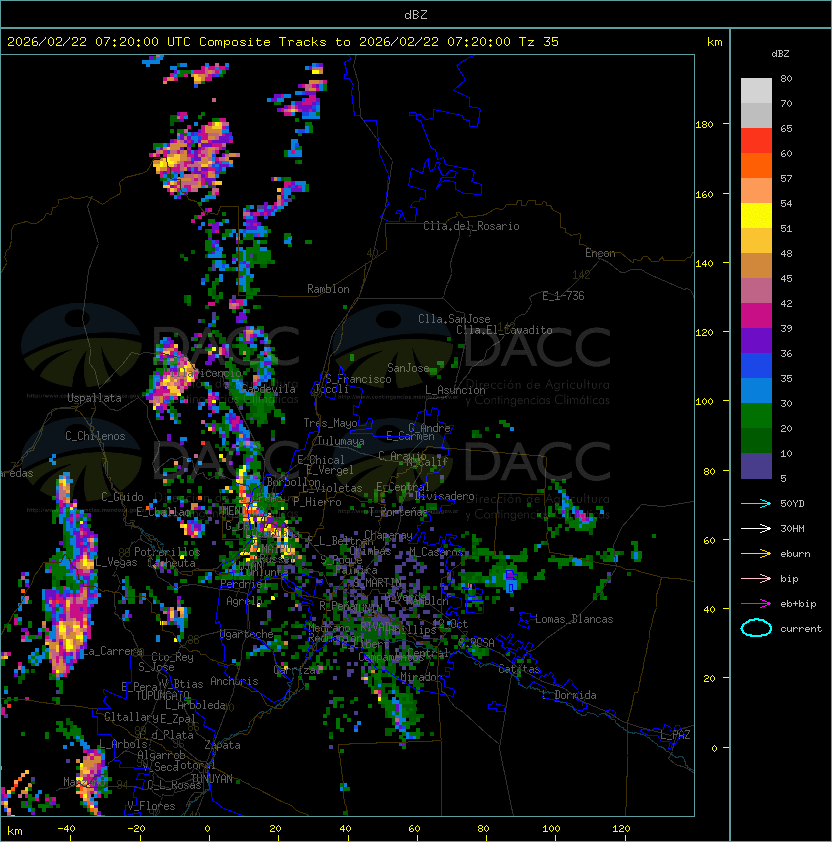This screenshot has width=832, height=842.
Task: Click the 'Uspallata' map label
Action: click(94, 398)
